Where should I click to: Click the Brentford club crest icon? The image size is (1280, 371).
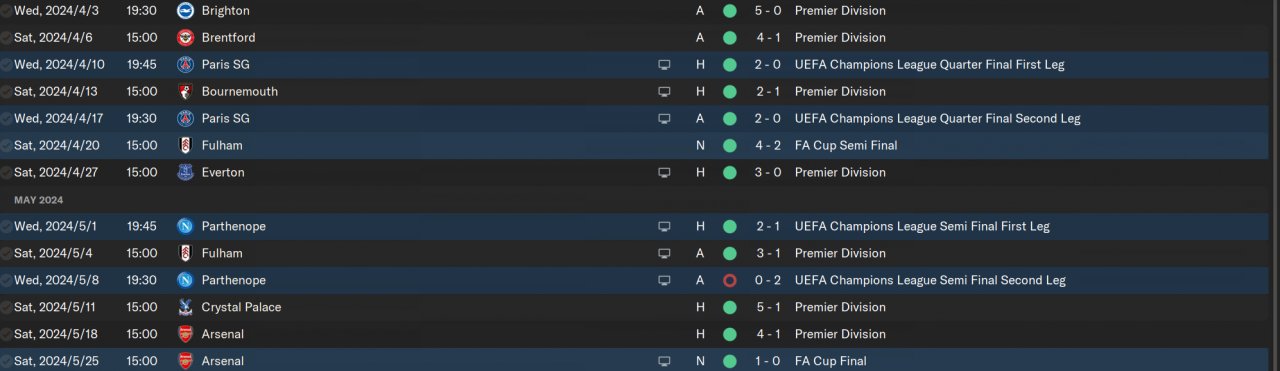185,37
